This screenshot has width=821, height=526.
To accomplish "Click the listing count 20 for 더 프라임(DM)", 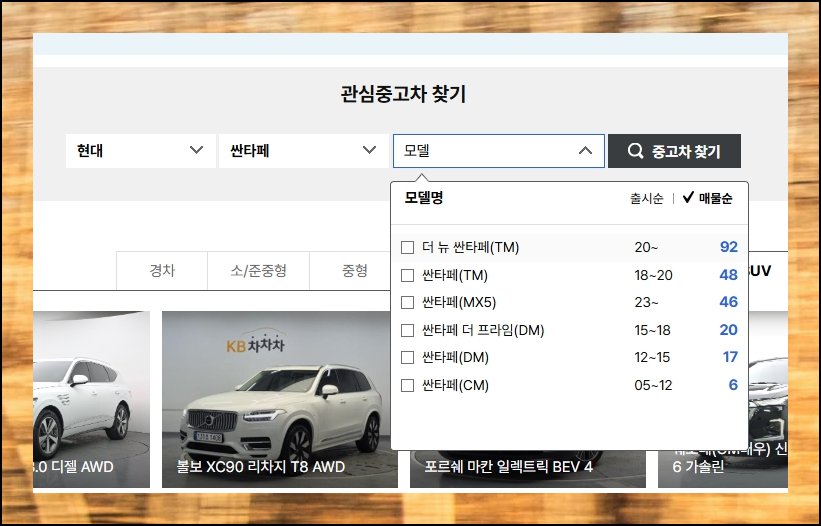I will pos(728,330).
